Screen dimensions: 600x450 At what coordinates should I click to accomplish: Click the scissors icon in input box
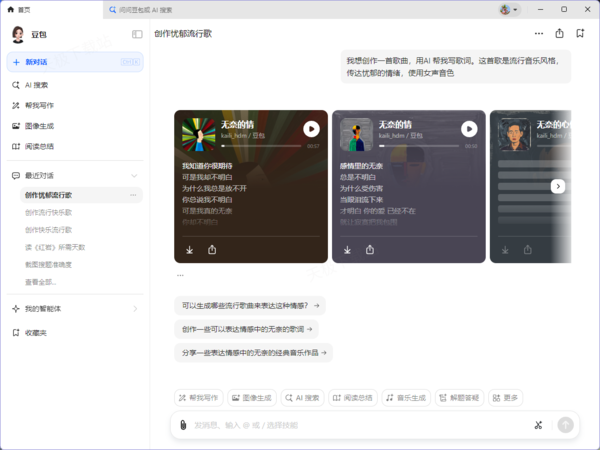(538, 425)
